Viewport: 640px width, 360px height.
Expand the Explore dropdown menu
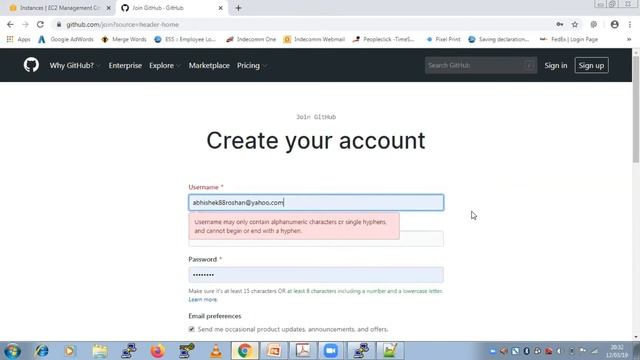pyautogui.click(x=164, y=65)
